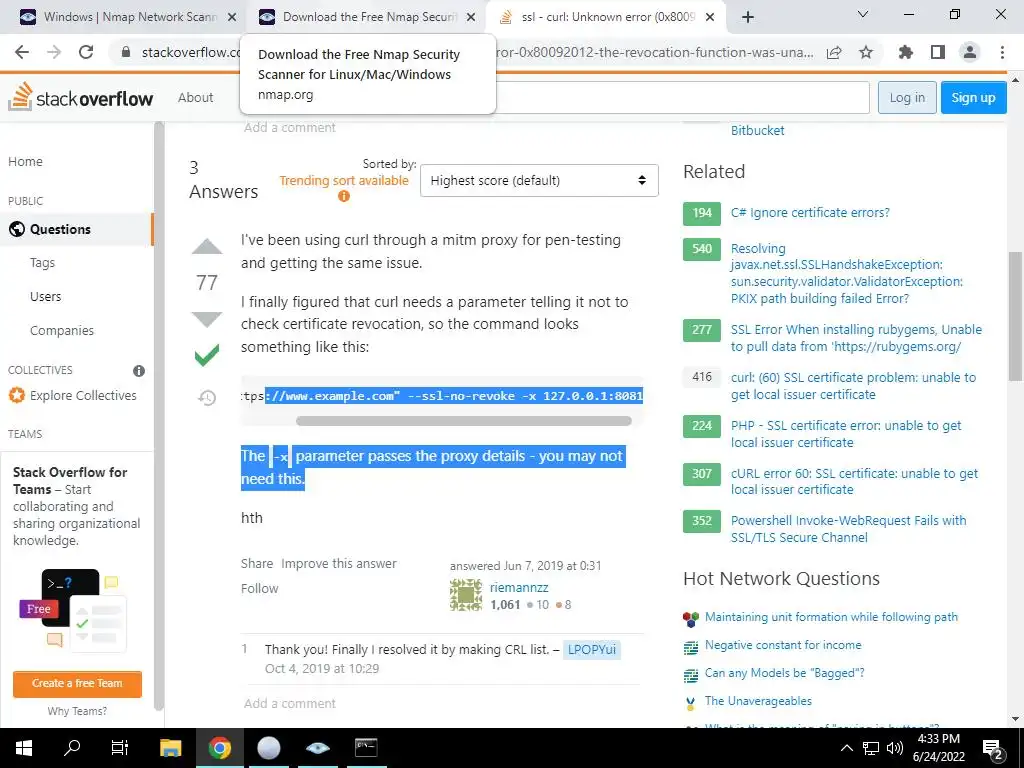Click the accepted answer green checkmark
This screenshot has width=1024, height=768.
click(x=207, y=355)
